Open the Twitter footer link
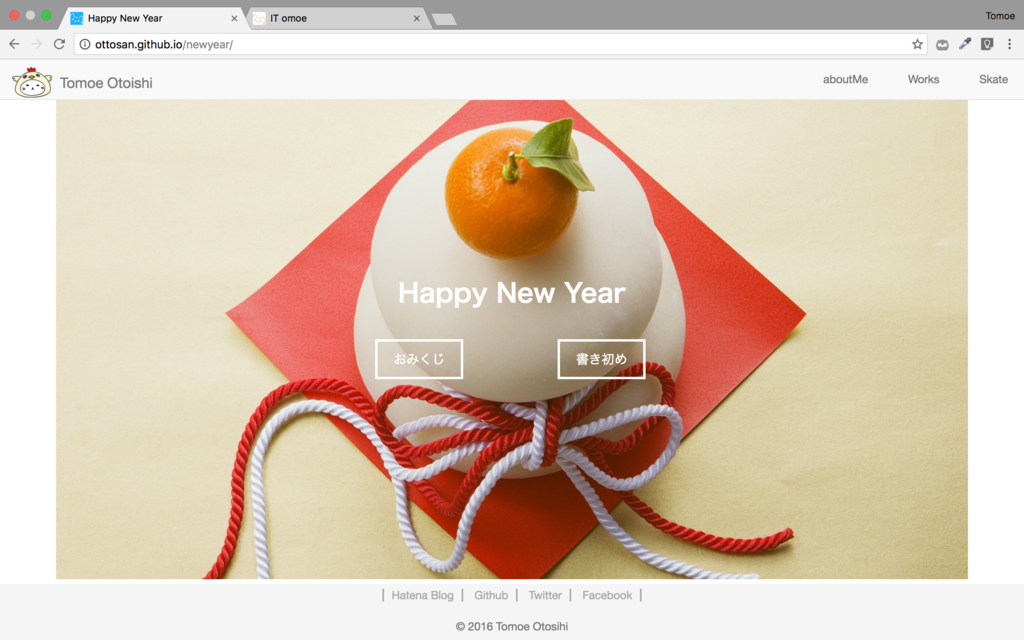Image resolution: width=1024 pixels, height=640 pixels. point(545,595)
